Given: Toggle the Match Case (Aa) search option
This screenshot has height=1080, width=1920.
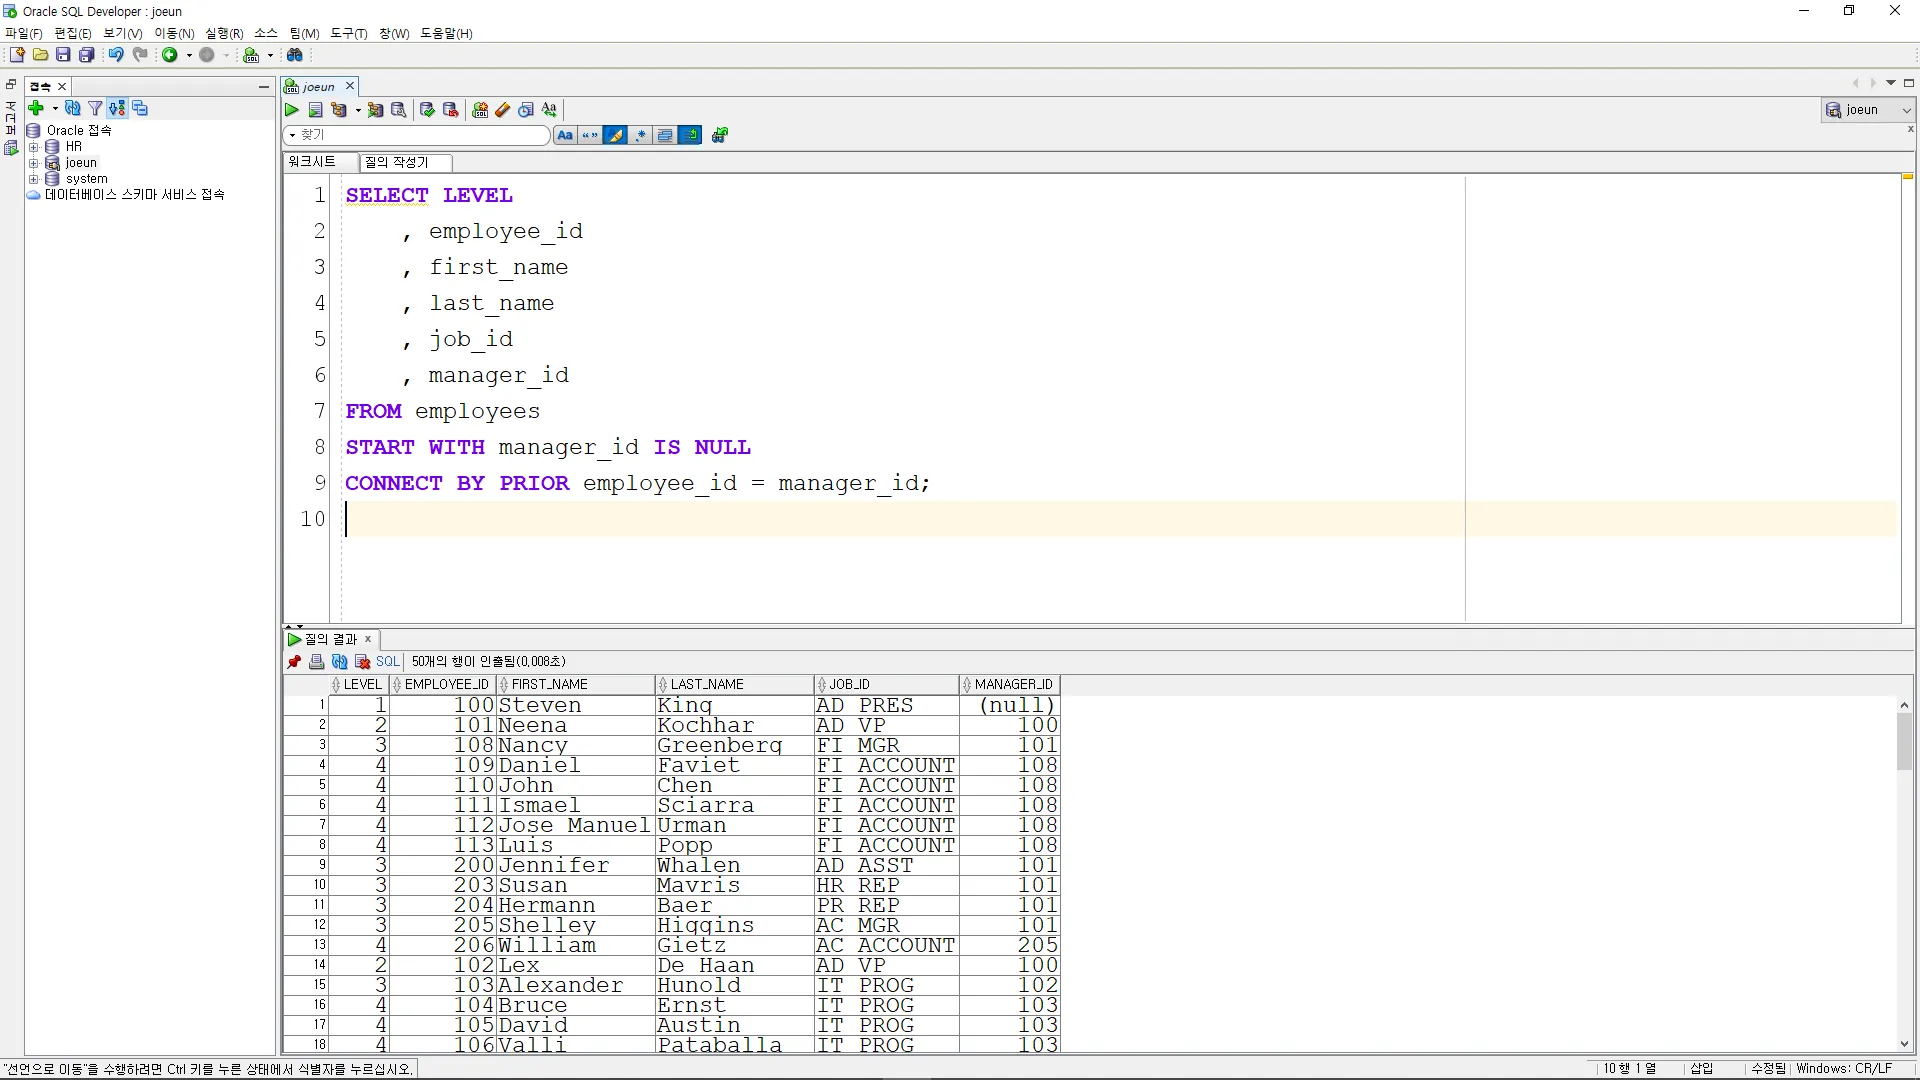Looking at the screenshot, I should point(565,135).
